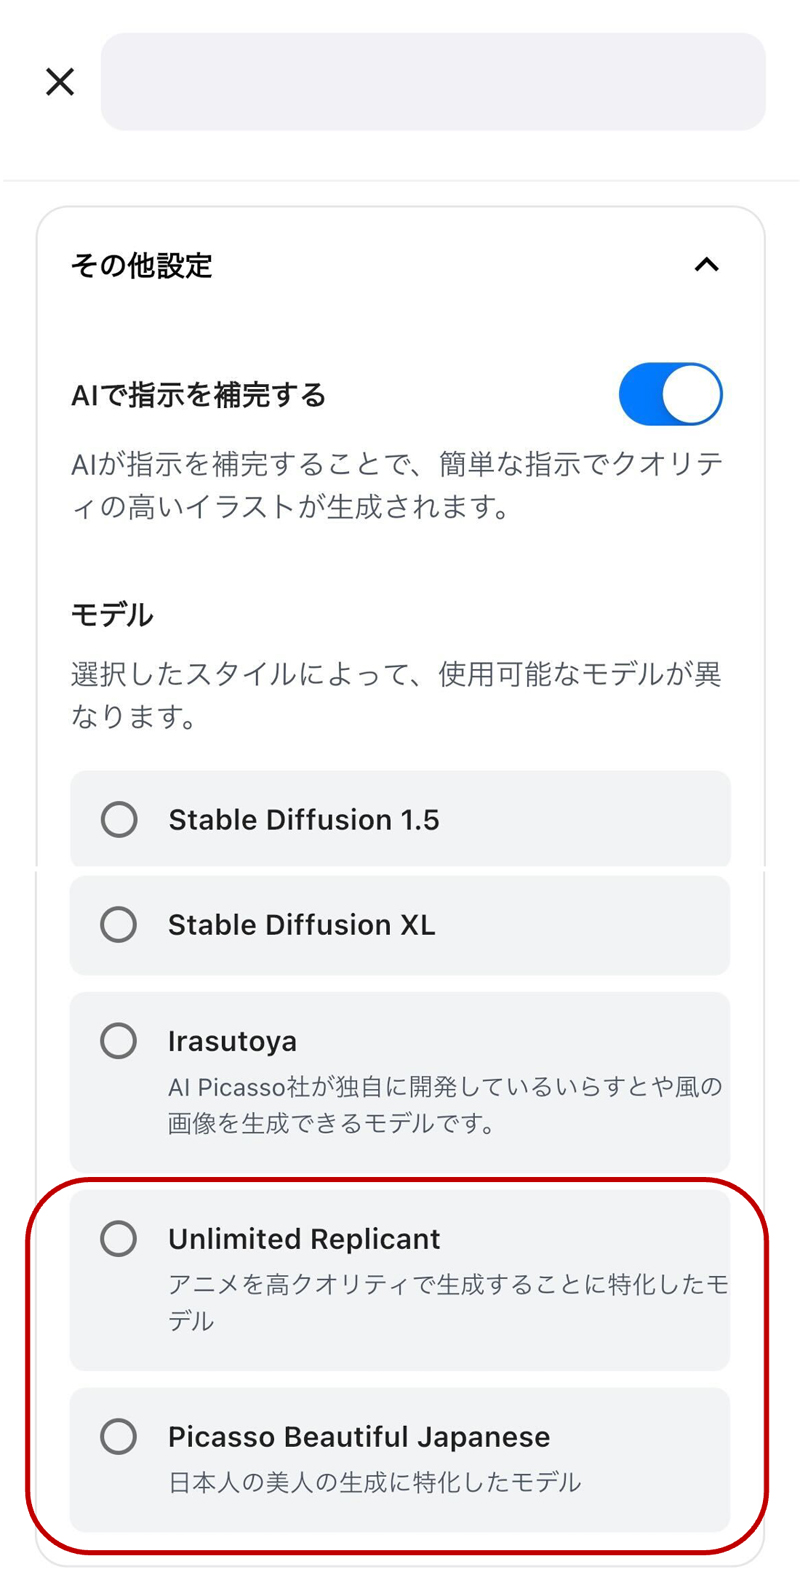Click the Stable Diffusion 1.5 model name

[304, 820]
